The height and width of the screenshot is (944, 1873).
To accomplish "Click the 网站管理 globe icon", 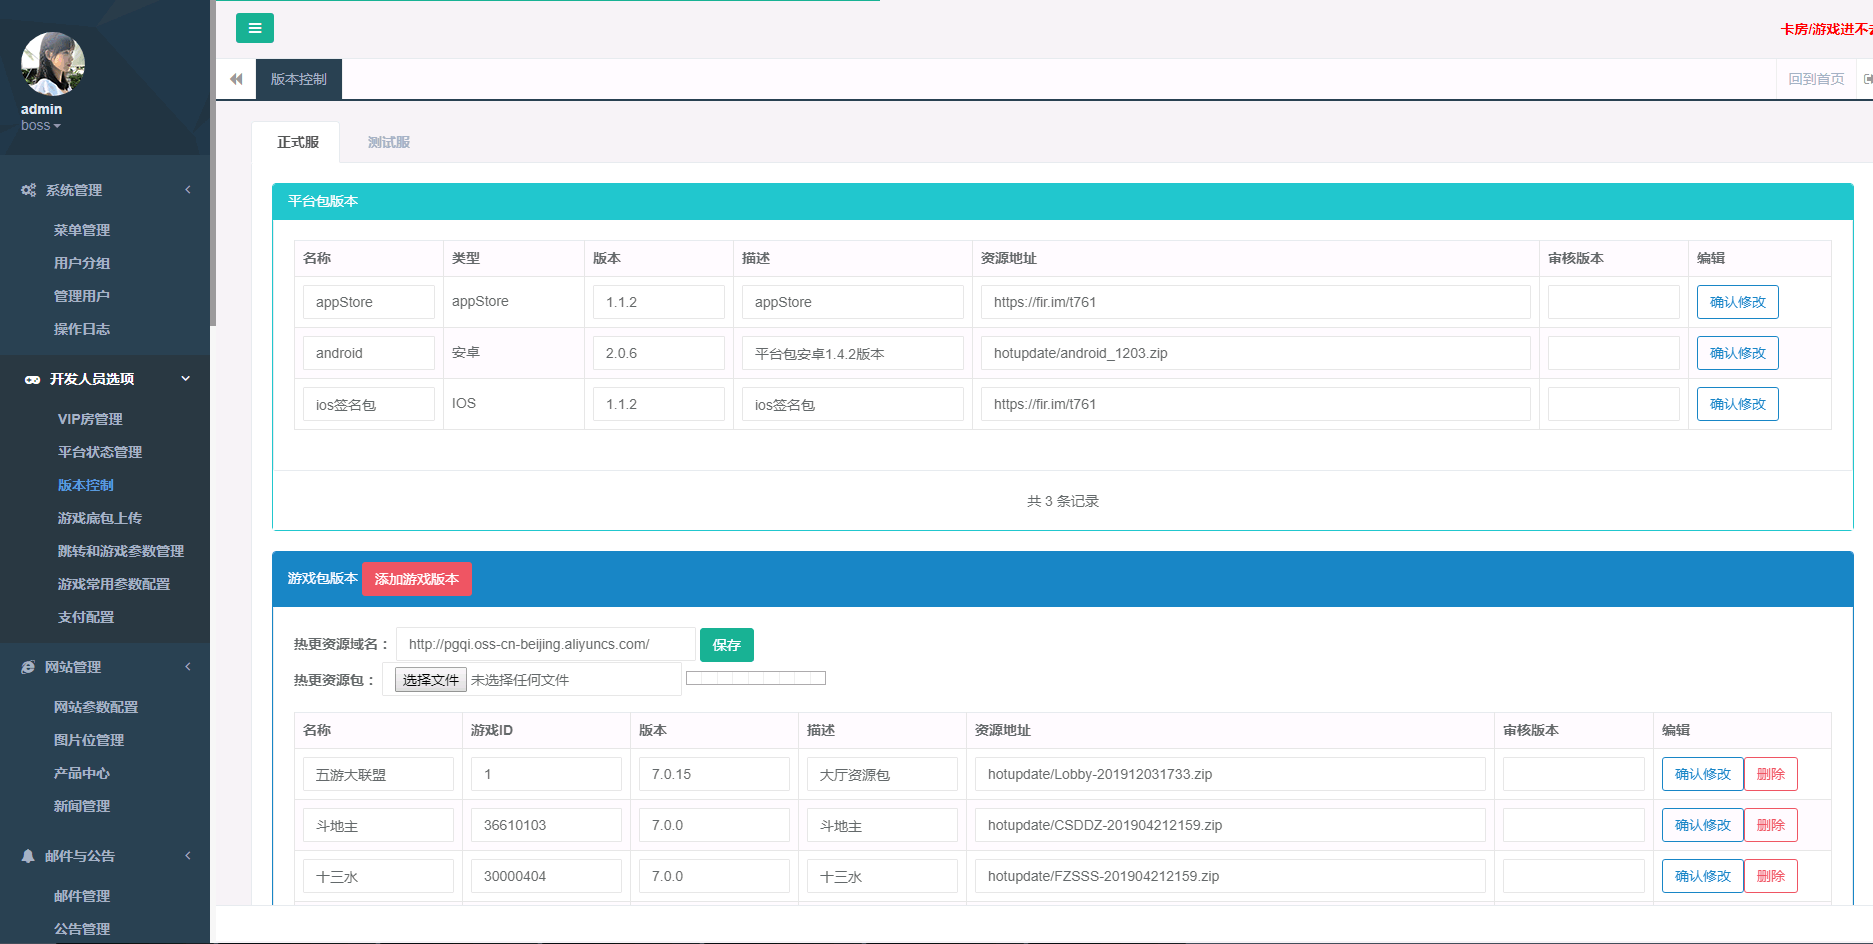I will point(28,667).
